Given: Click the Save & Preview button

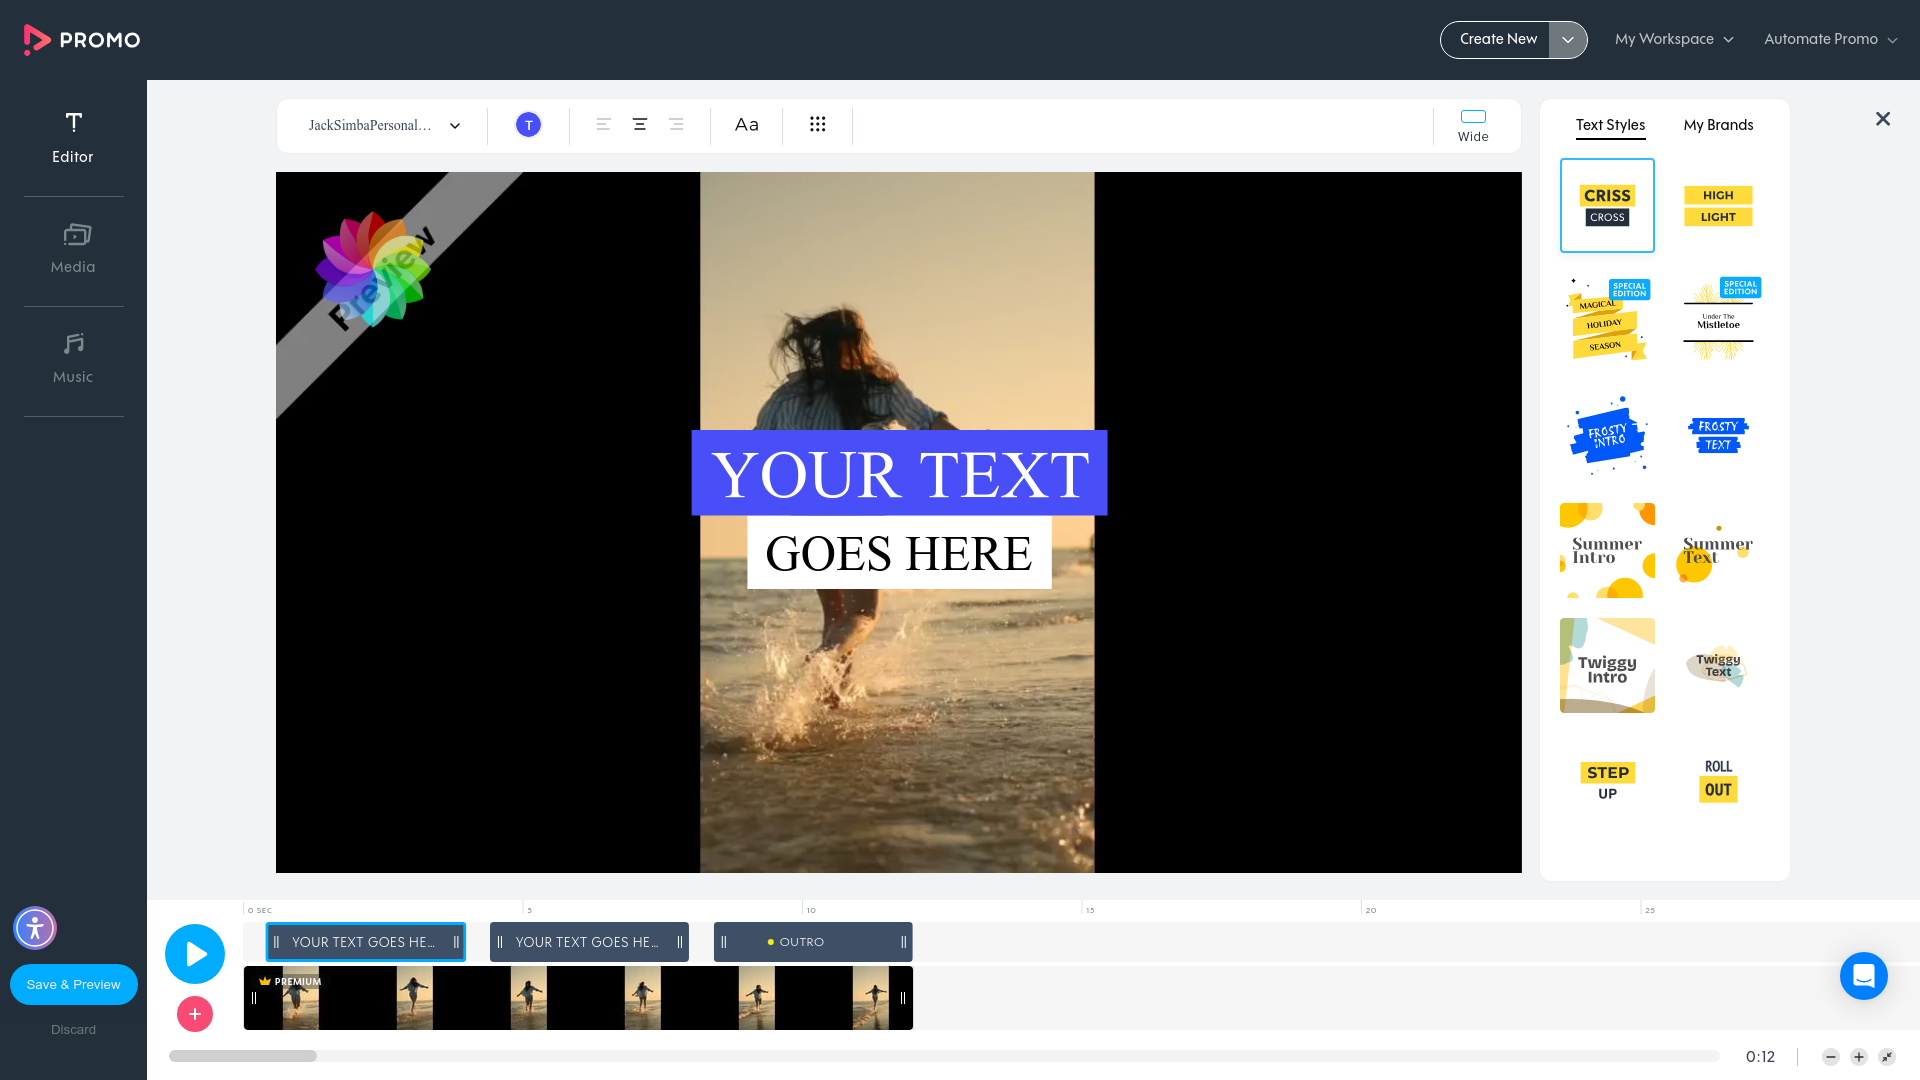Looking at the screenshot, I should point(73,984).
